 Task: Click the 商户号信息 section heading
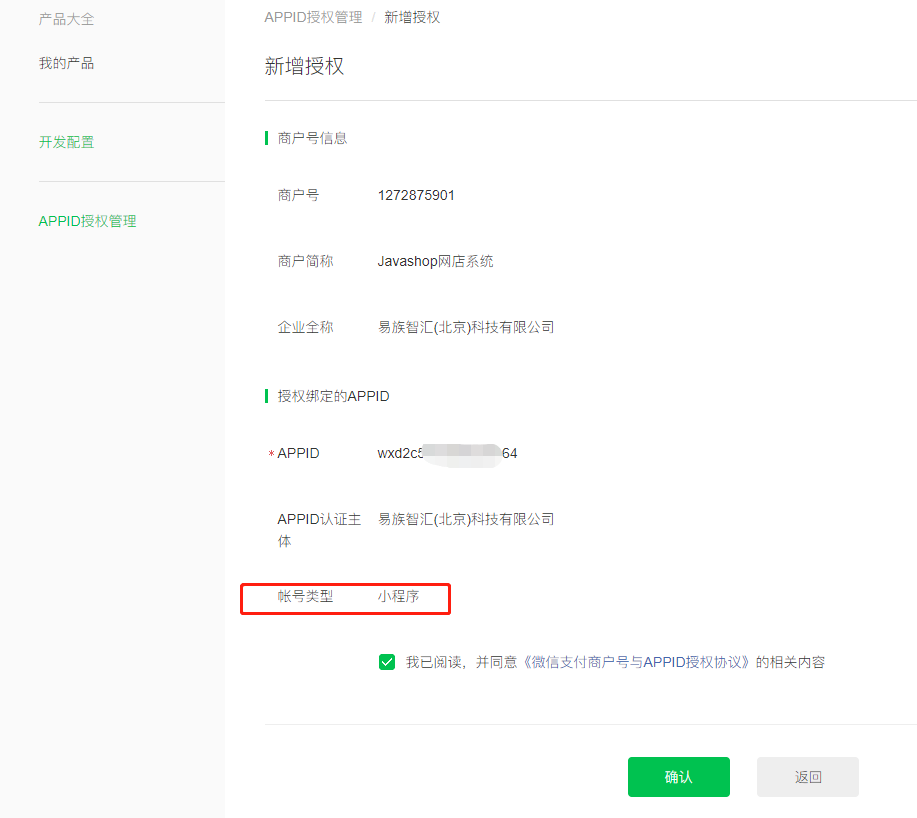pos(312,139)
